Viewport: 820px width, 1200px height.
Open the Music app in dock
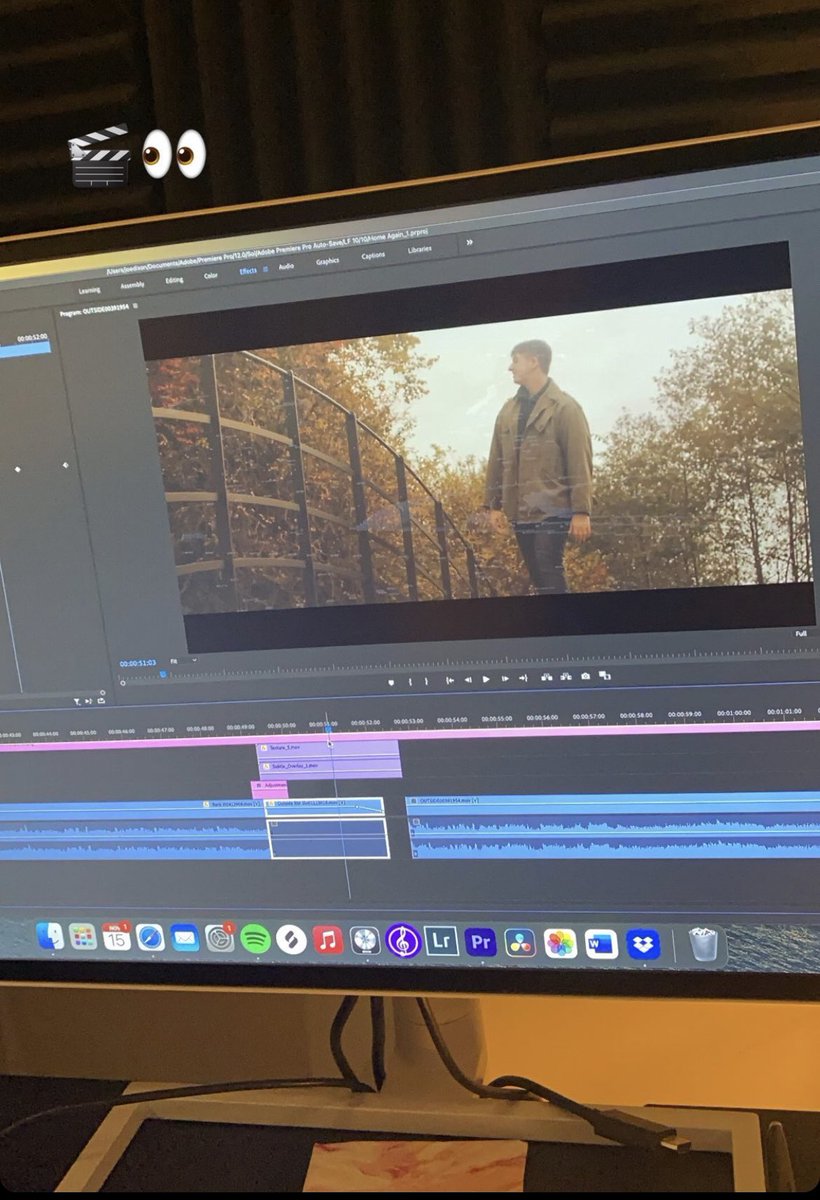pos(328,940)
